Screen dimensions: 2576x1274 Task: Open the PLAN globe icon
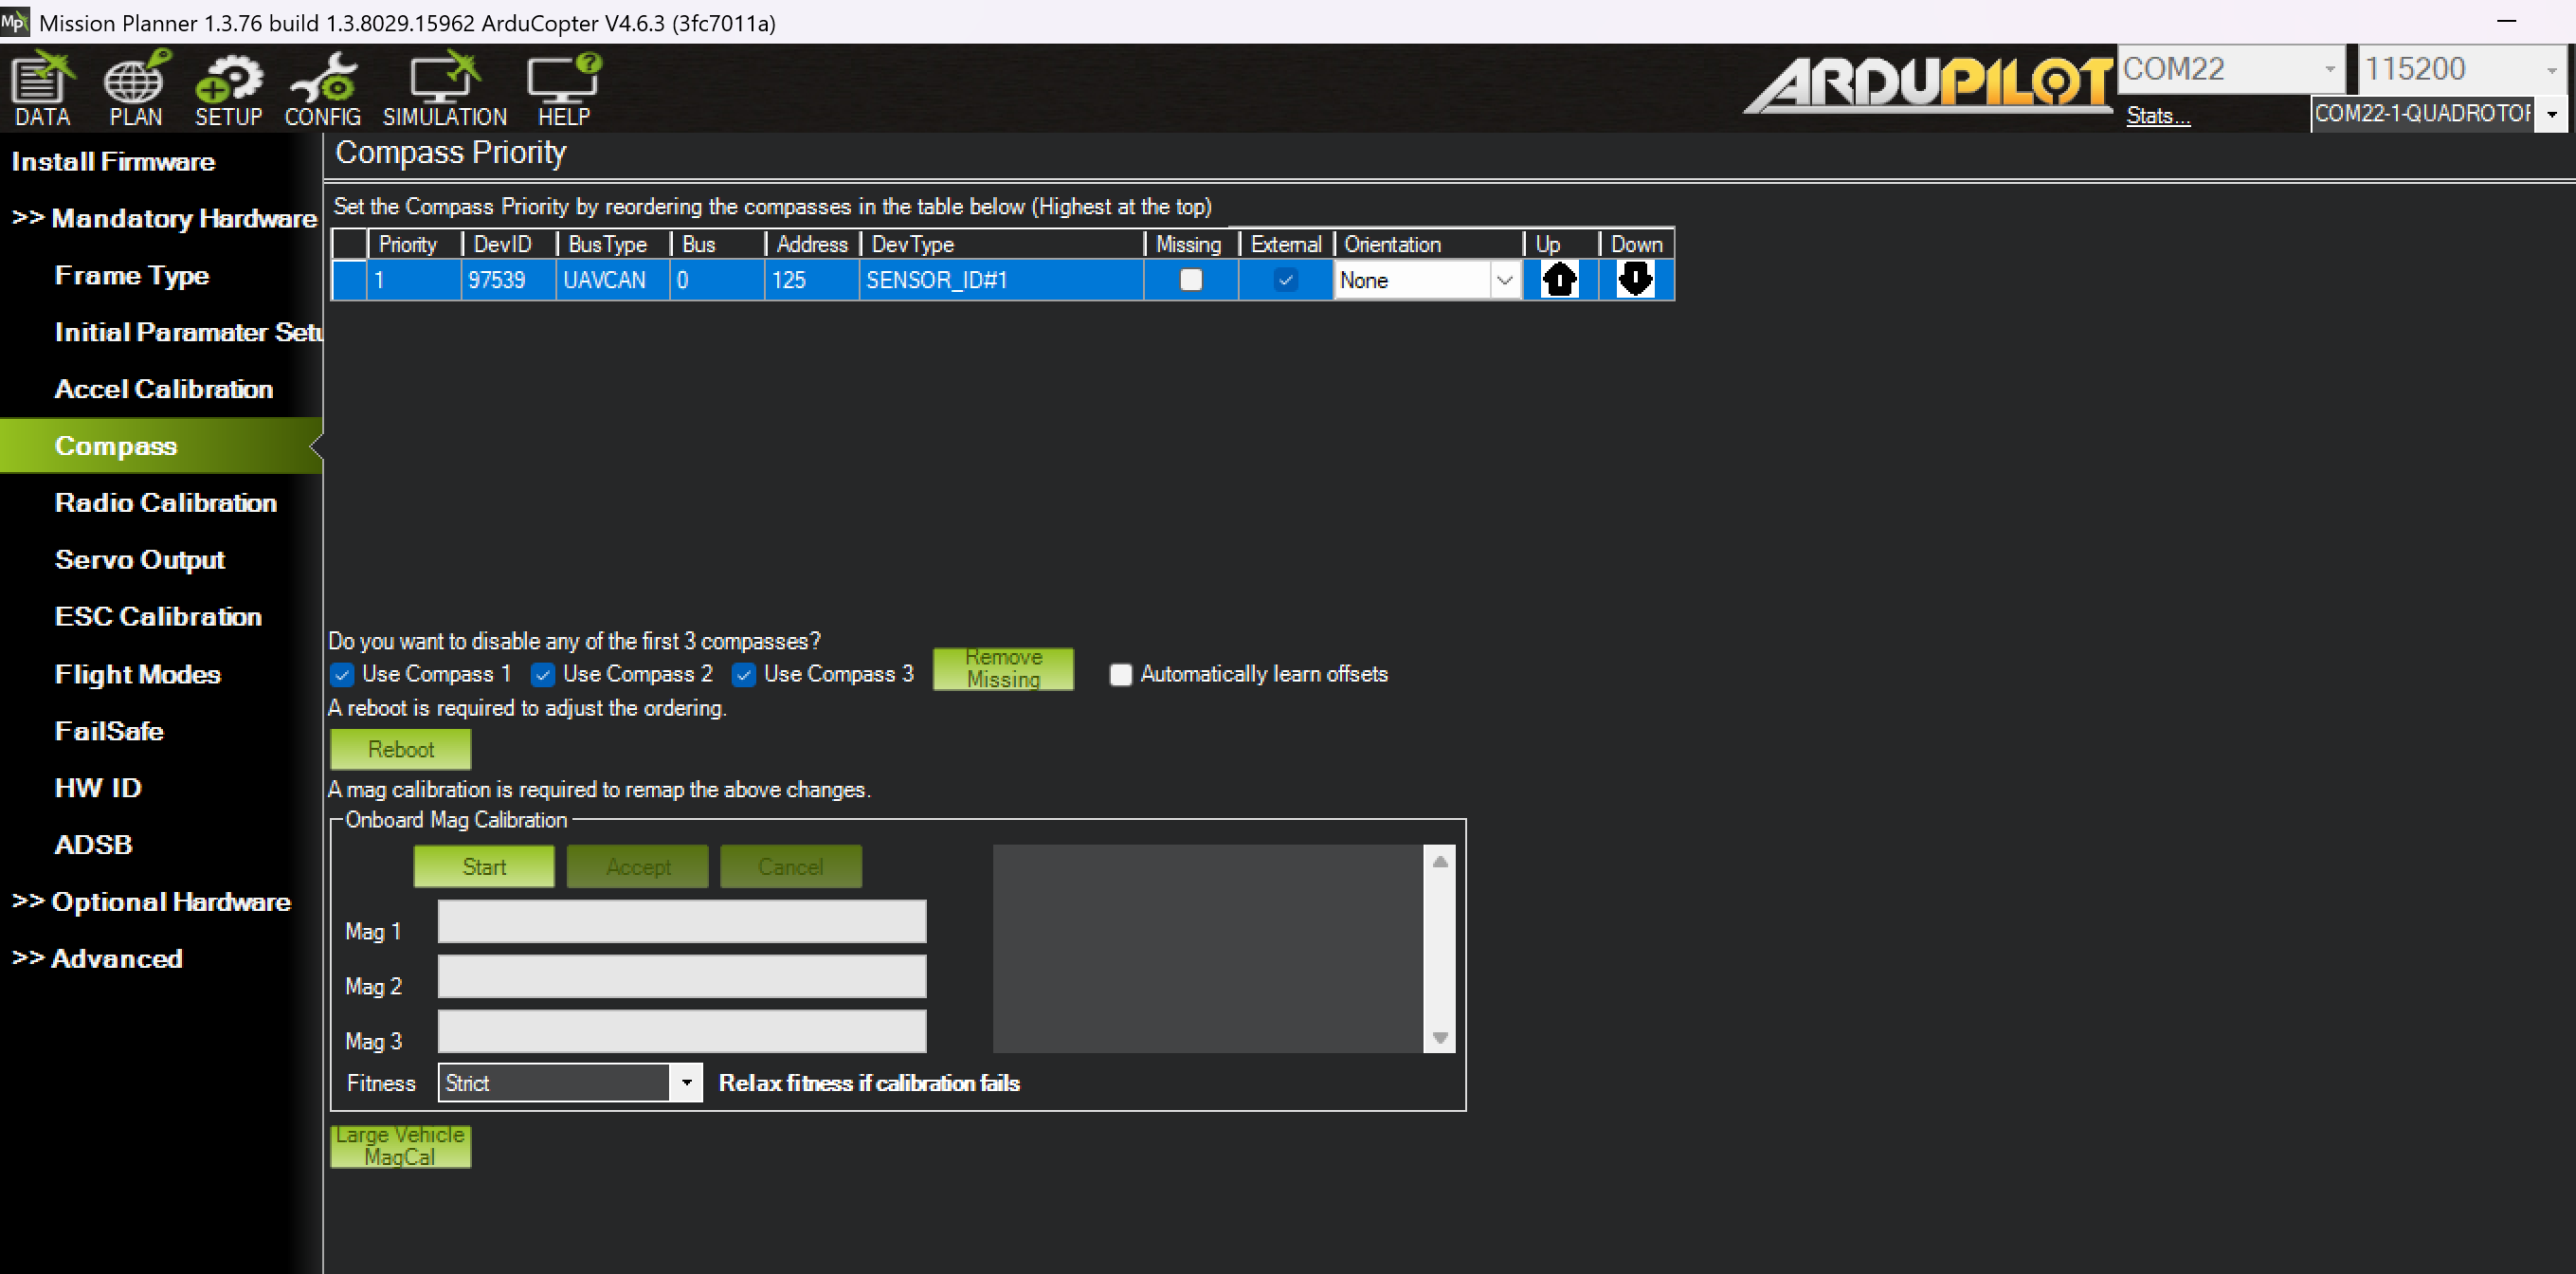tap(135, 88)
